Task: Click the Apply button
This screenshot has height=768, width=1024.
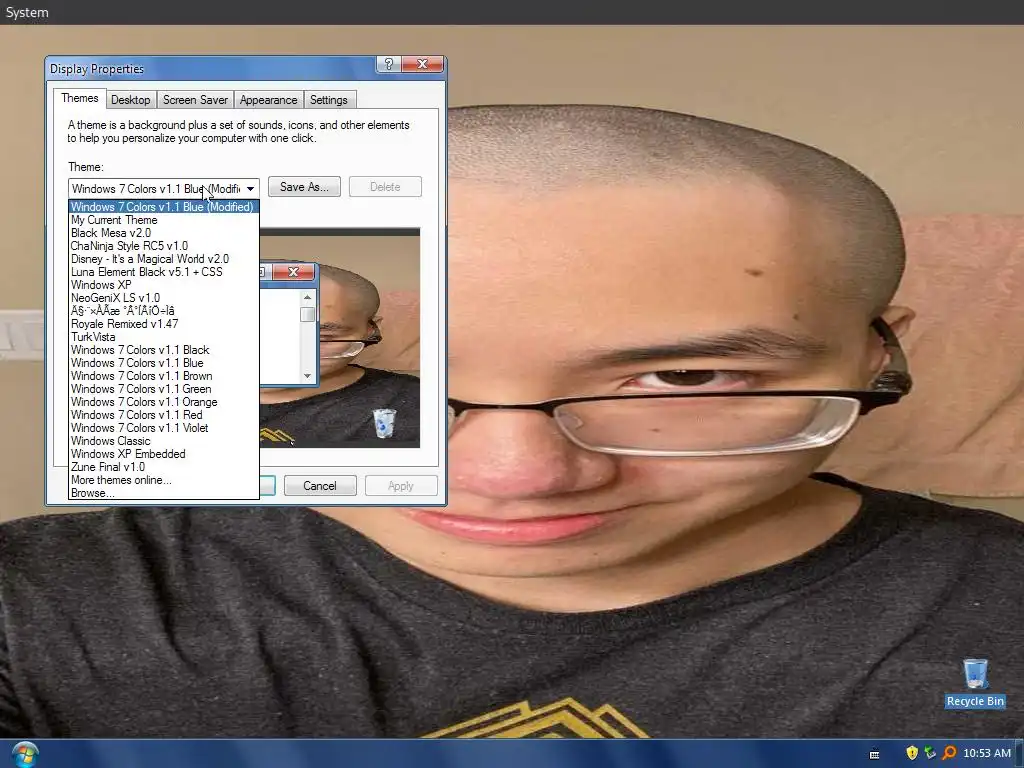Action: point(400,486)
